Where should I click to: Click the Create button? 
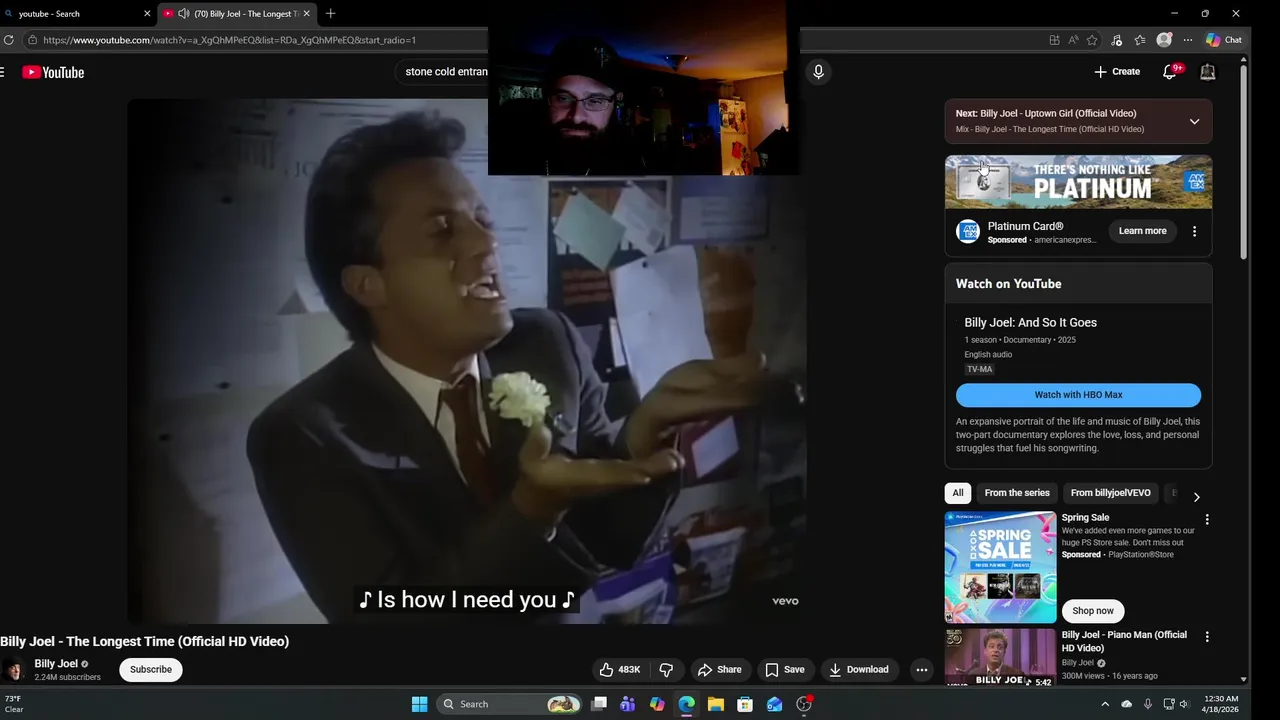1117,72
